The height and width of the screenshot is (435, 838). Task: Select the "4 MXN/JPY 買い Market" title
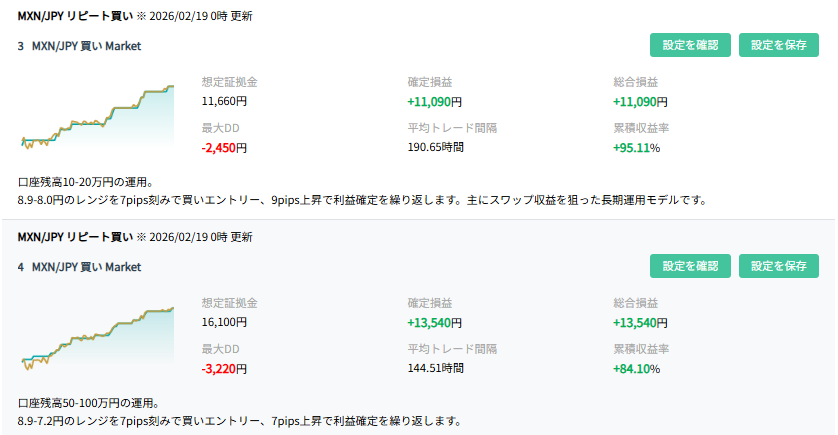80,267
